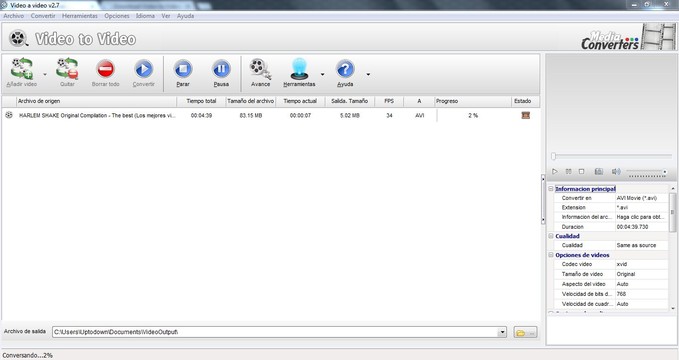Click the Estado status icon in the video row
679x360 pixels.
[526, 115]
